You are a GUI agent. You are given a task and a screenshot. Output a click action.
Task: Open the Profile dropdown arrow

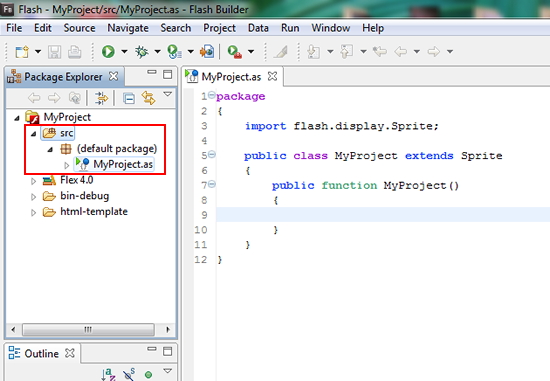tap(190, 52)
